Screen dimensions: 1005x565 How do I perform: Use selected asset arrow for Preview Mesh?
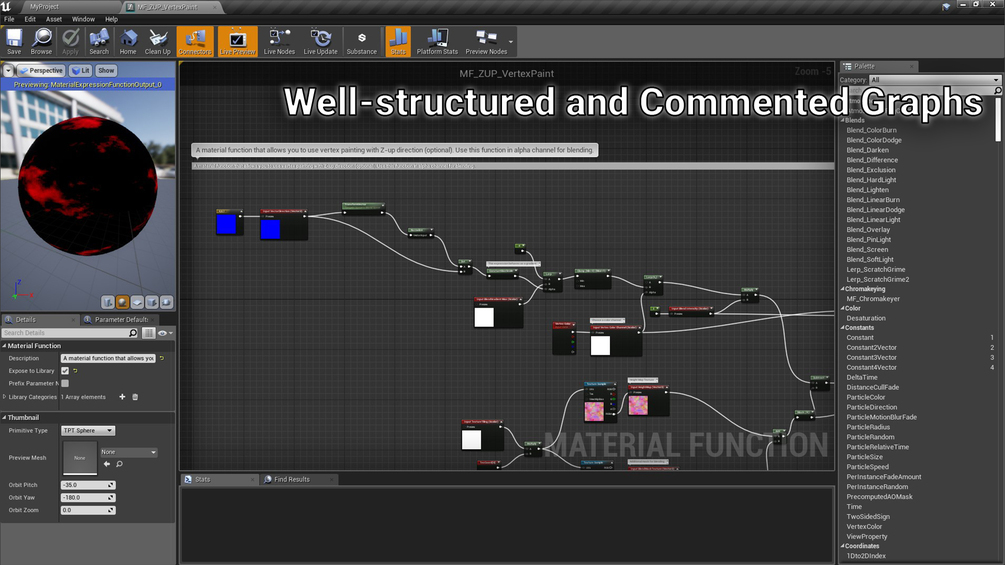(107, 464)
